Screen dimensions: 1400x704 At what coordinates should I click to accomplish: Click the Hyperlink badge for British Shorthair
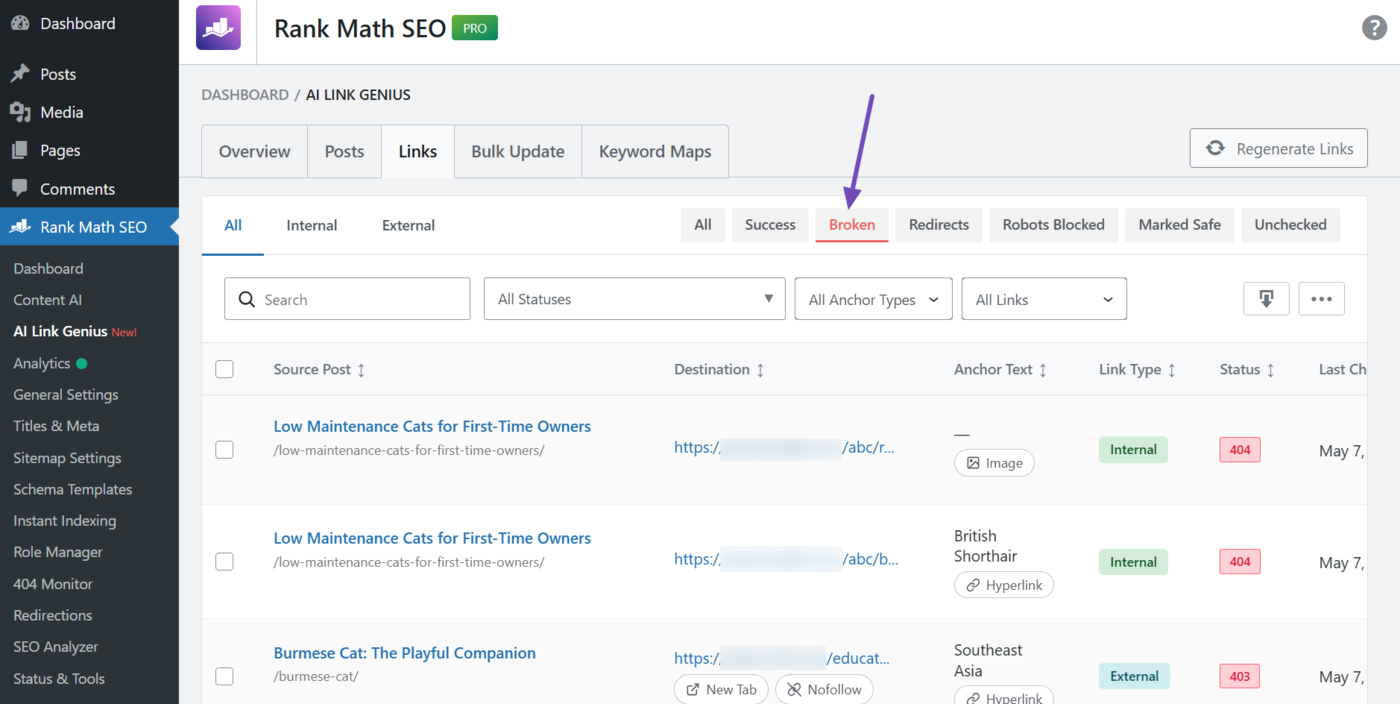point(1004,585)
